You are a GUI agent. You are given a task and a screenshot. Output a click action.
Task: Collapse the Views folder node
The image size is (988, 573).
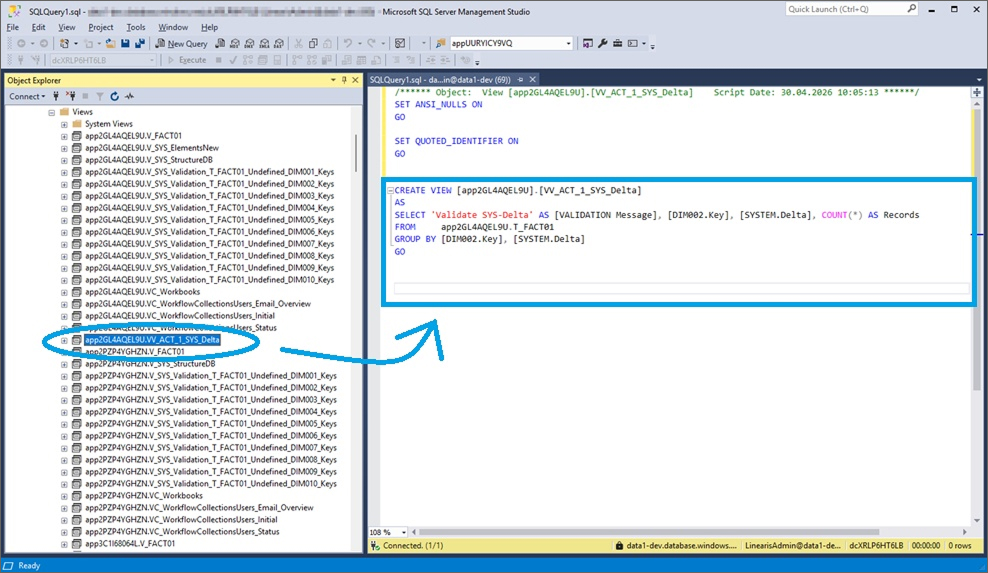pos(52,112)
